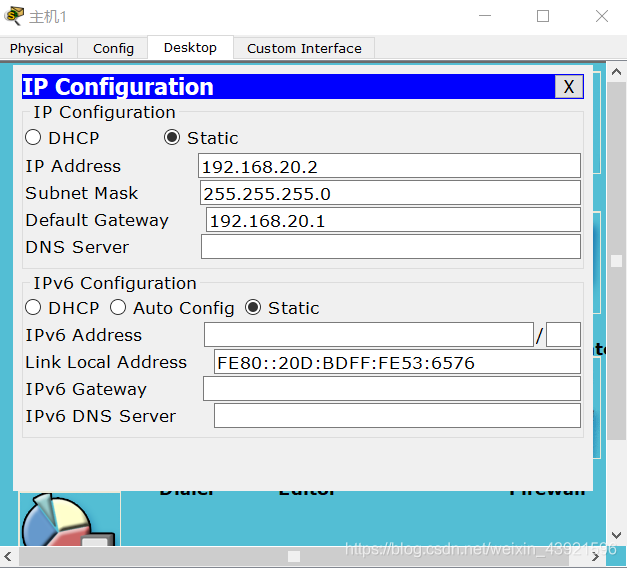Open the Config tab
This screenshot has width=627, height=568.
(x=113, y=48)
